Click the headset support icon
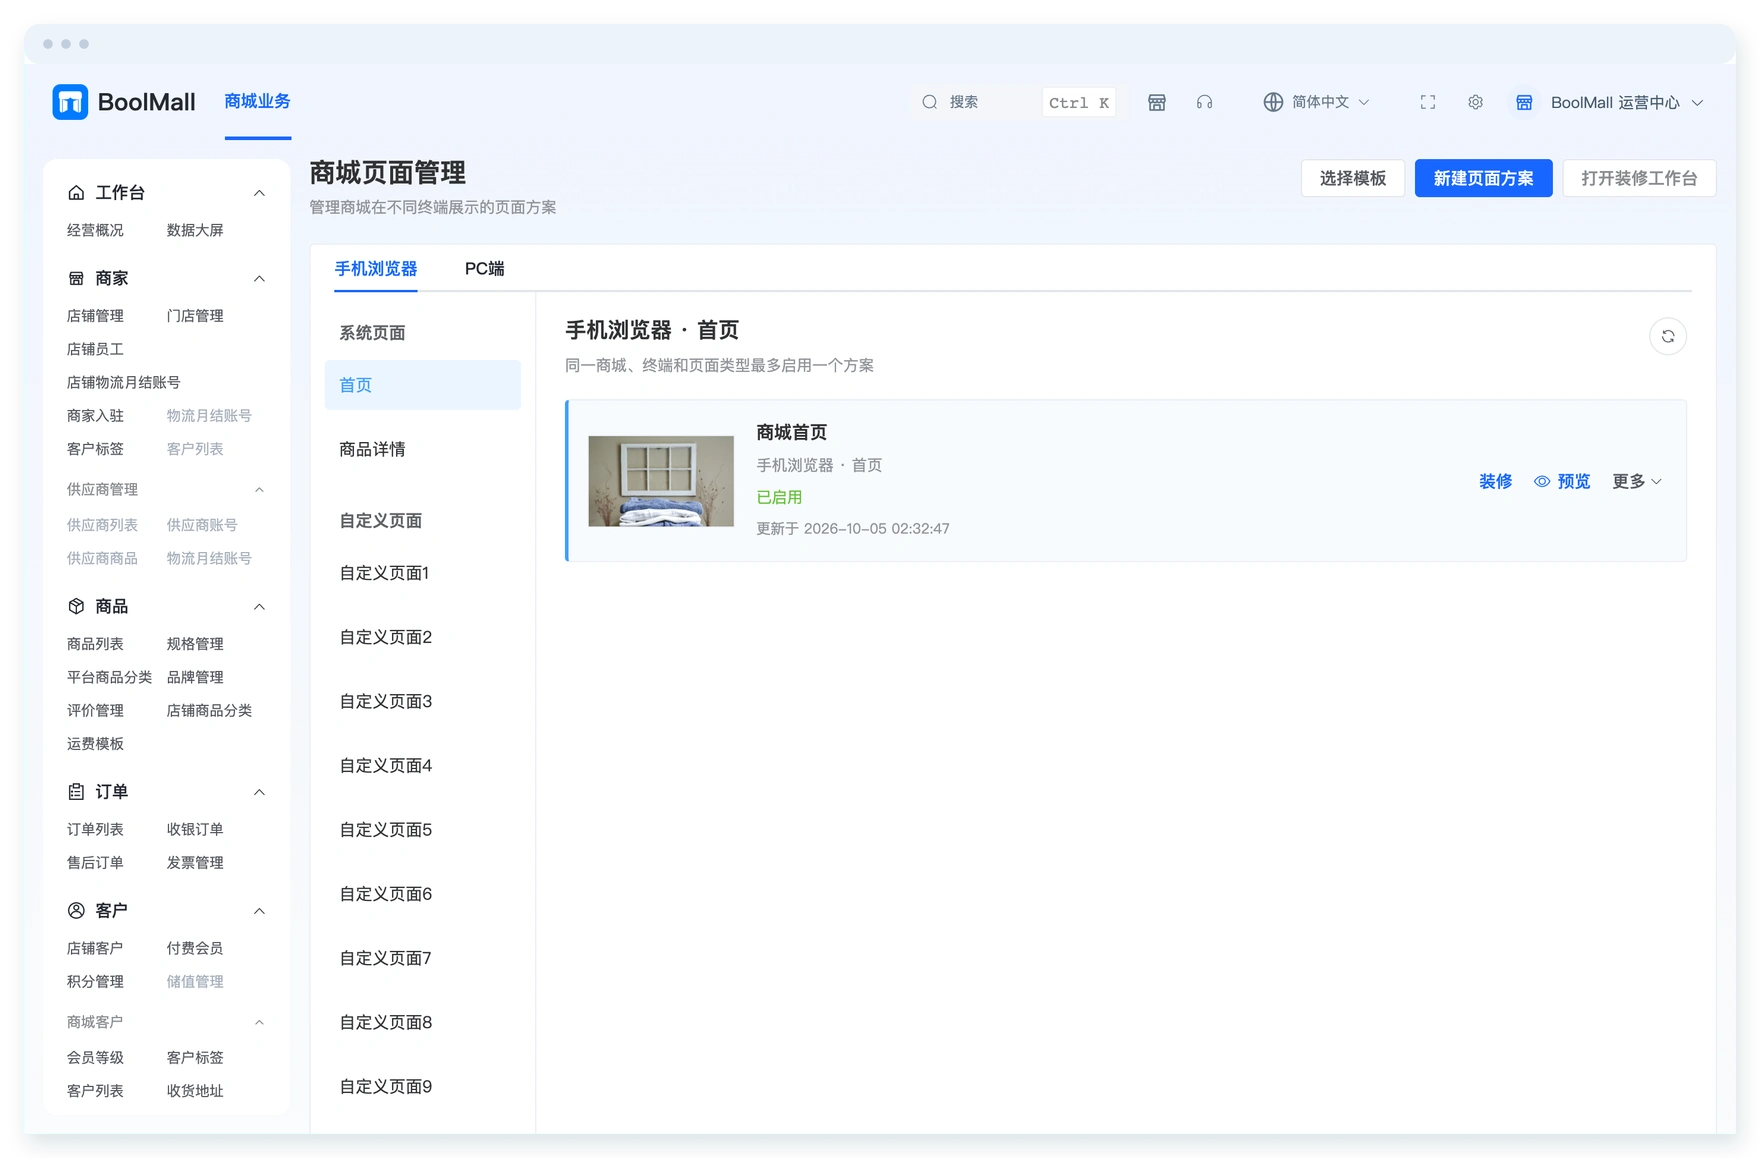The width and height of the screenshot is (1760, 1158). tap(1204, 102)
